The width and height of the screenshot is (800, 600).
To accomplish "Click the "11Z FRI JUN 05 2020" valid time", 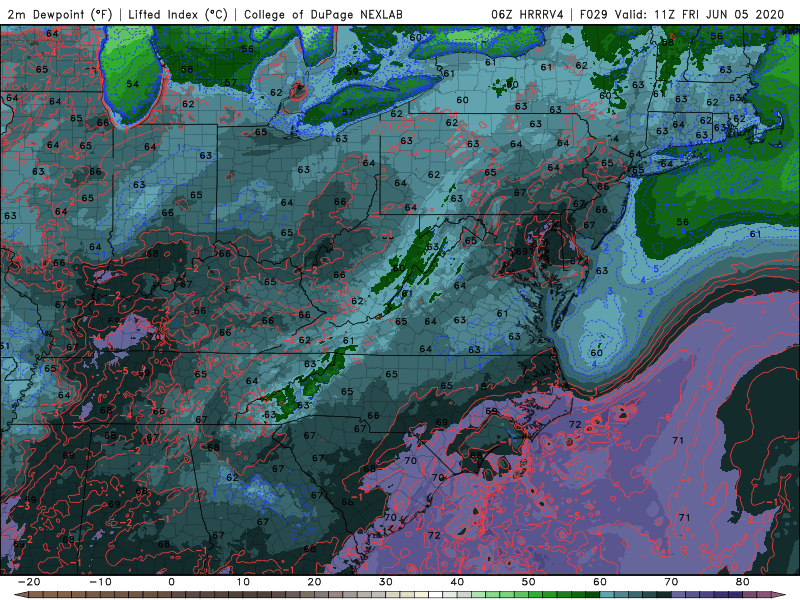I will (718, 14).
